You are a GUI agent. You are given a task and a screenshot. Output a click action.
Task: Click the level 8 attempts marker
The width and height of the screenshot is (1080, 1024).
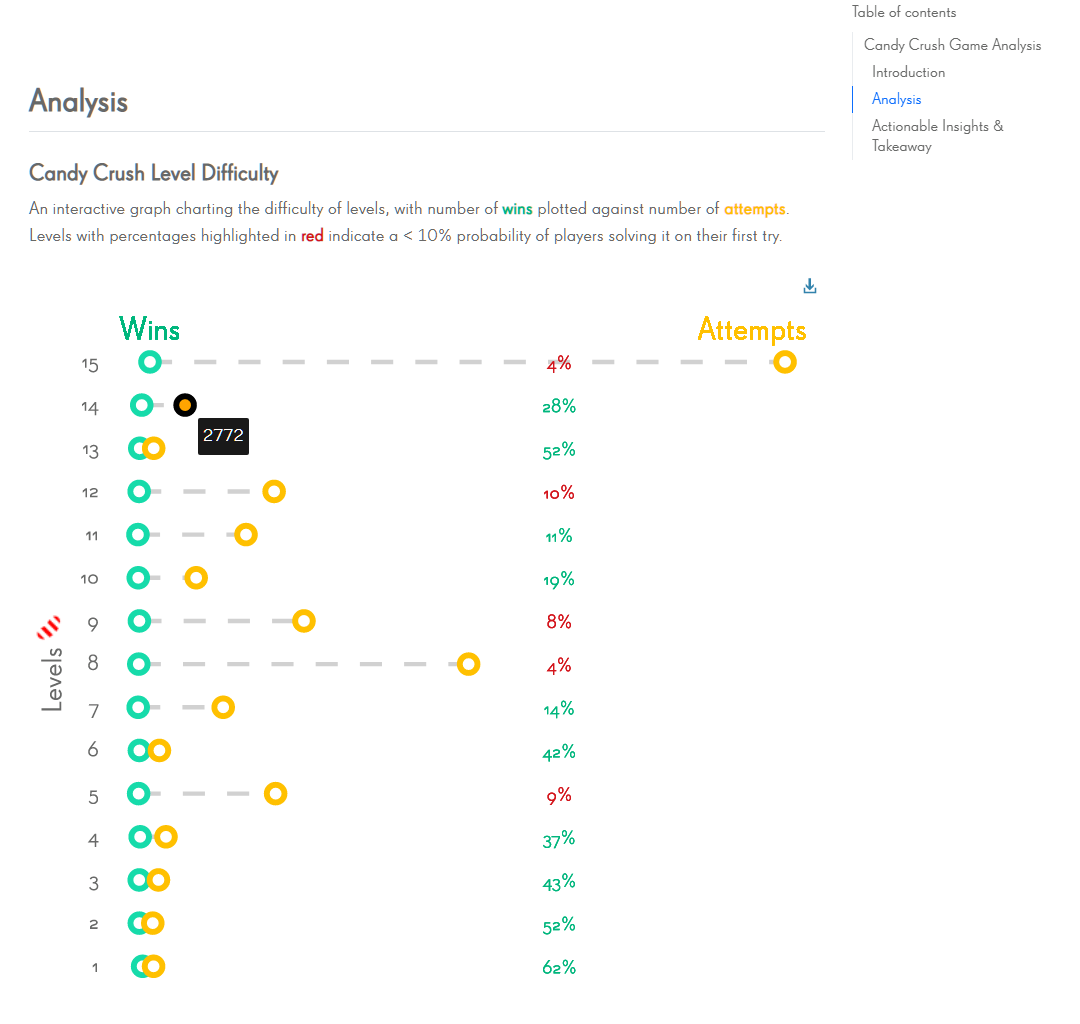tap(468, 664)
